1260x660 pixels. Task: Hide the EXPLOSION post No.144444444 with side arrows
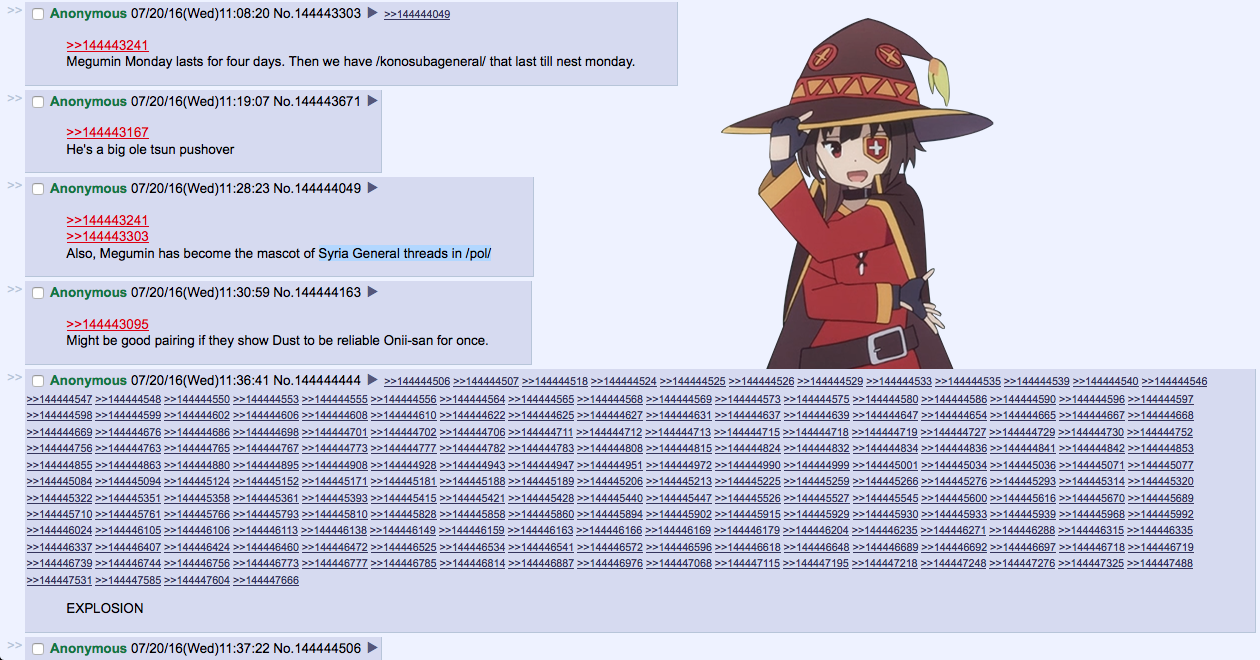(14, 377)
